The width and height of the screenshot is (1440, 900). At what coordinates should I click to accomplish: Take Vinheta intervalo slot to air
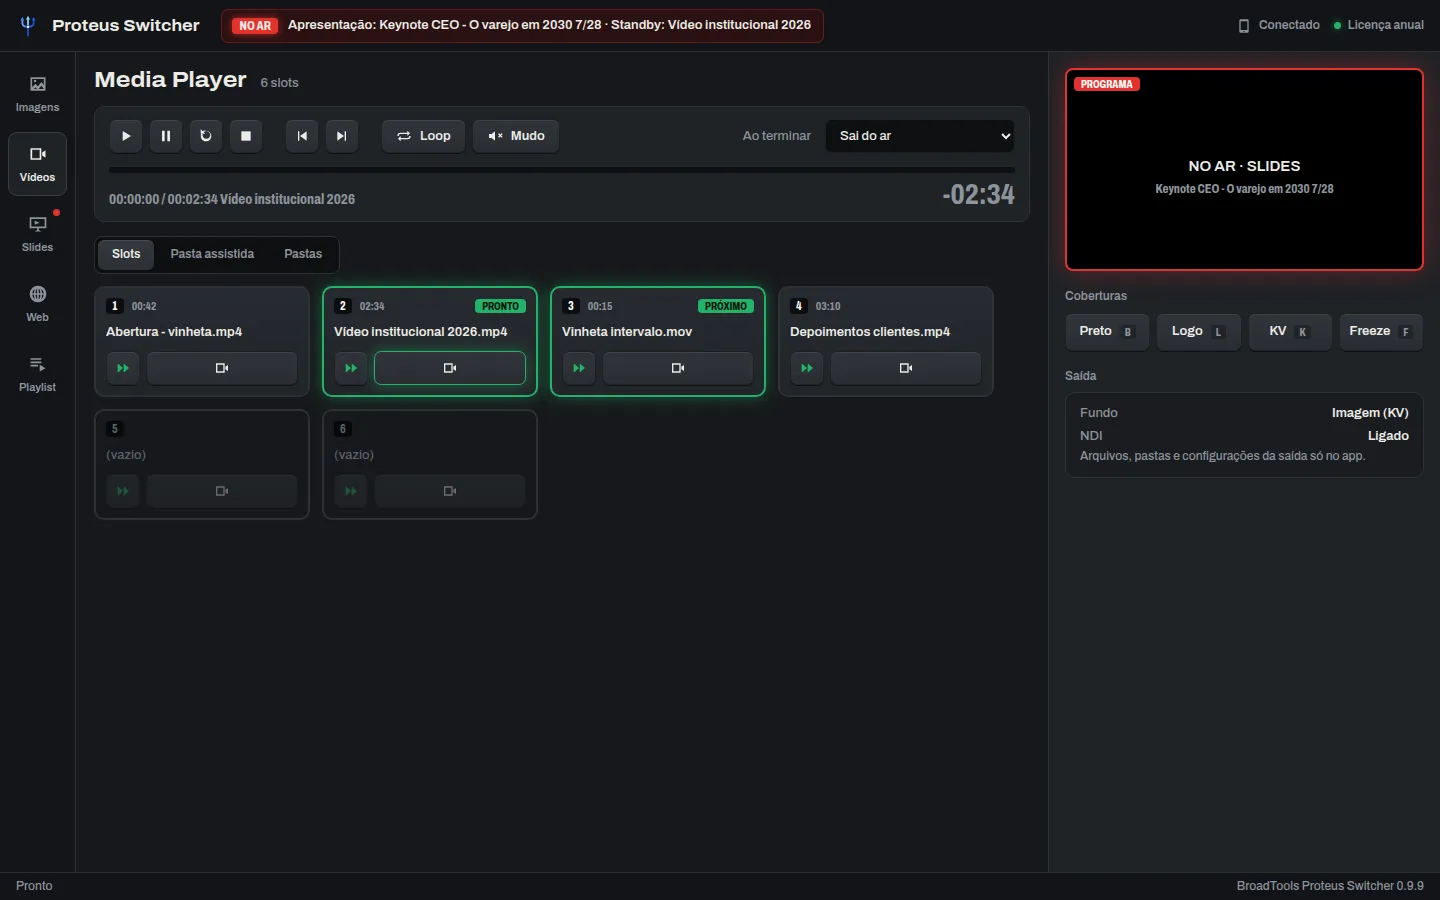pyautogui.click(x=579, y=368)
